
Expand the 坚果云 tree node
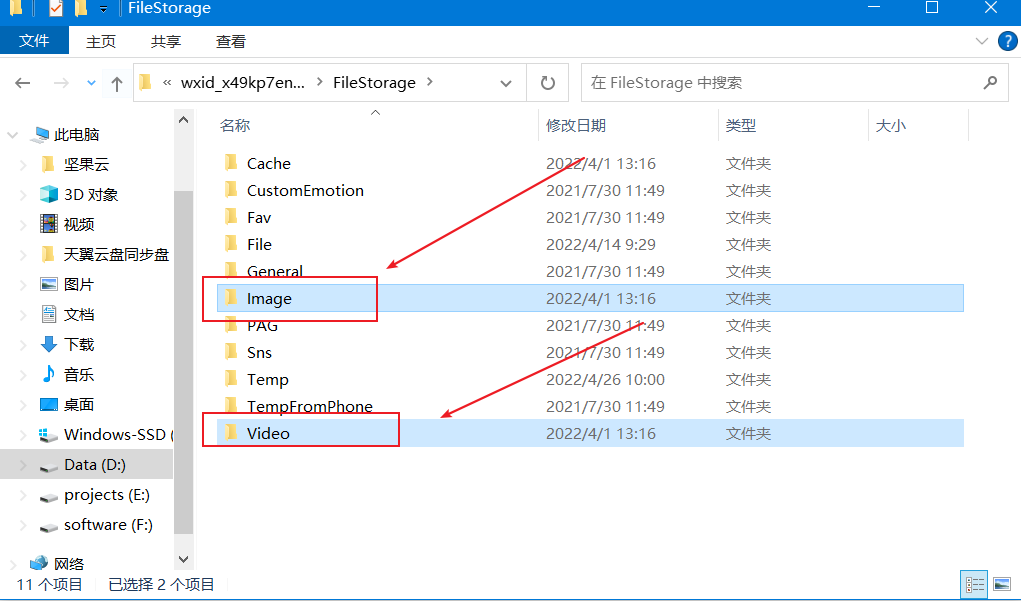[23, 165]
